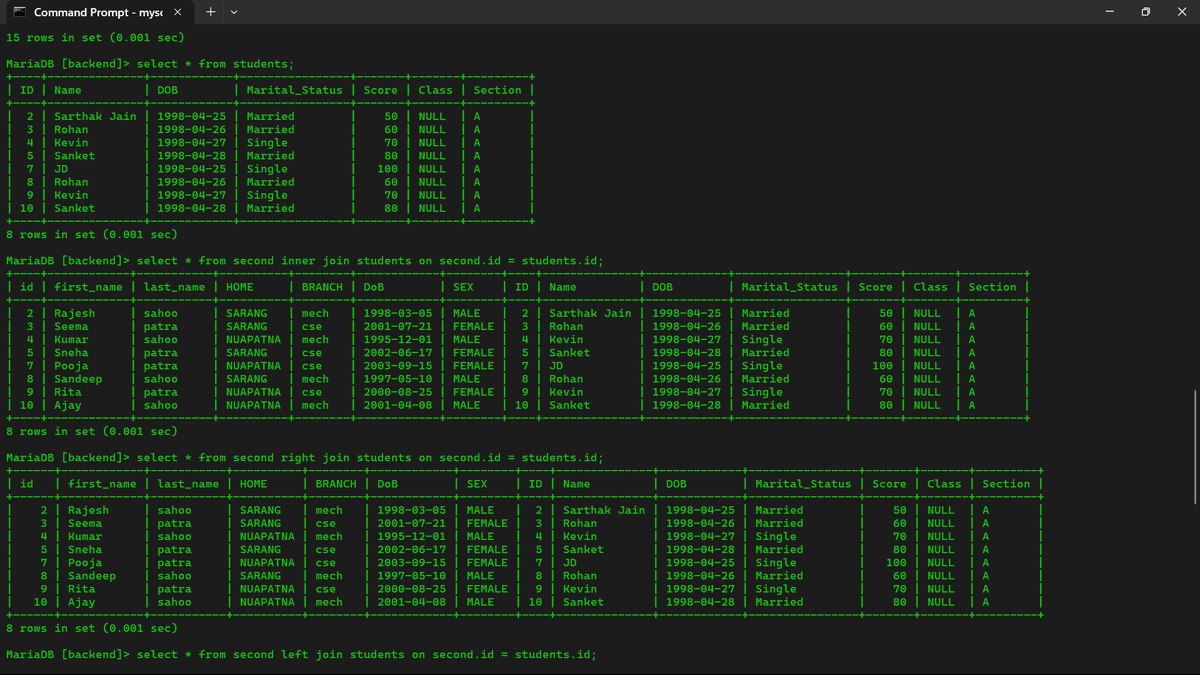Click the Command Prompt icon on the tab
Viewport: 1200px width, 675px height.
(18, 13)
